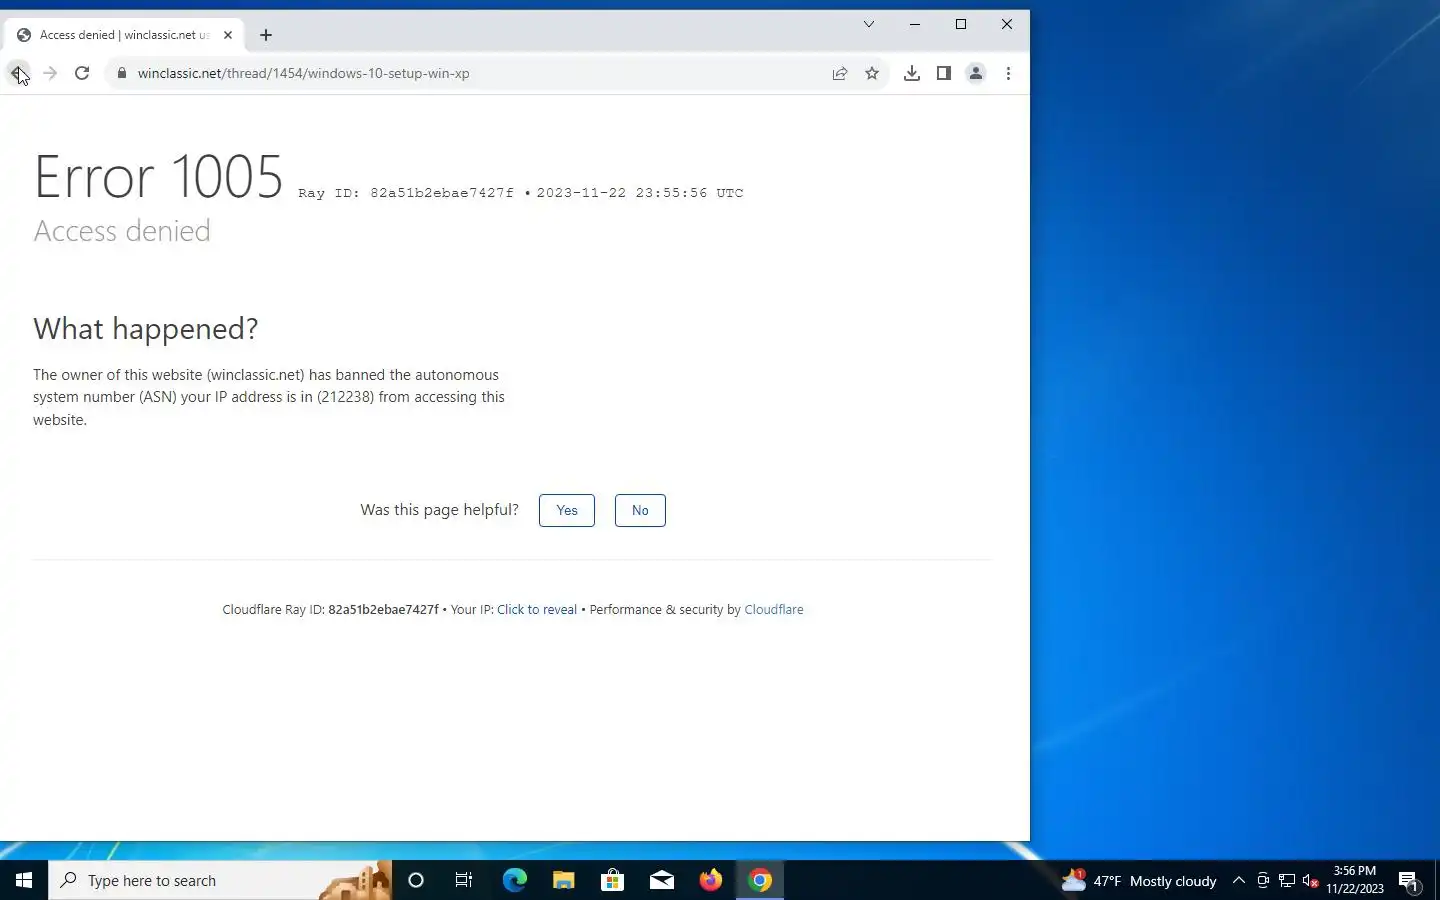Open the clock showing 3:56 PM
This screenshot has height=900, width=1440.
(1355, 880)
